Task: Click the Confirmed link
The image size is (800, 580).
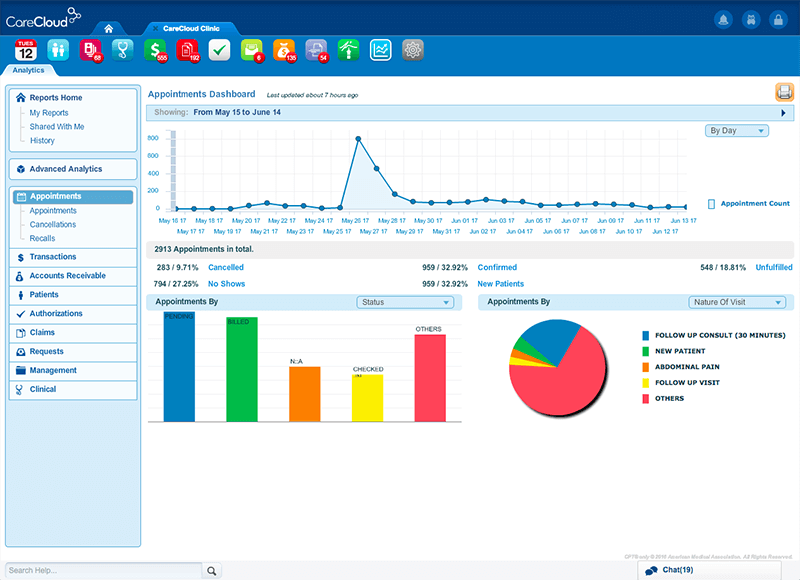Action: (x=497, y=267)
